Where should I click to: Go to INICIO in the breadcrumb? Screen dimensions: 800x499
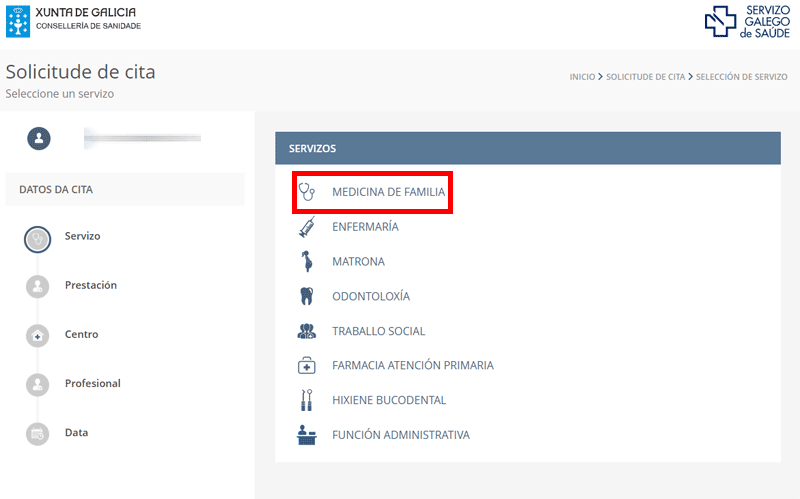[x=582, y=77]
